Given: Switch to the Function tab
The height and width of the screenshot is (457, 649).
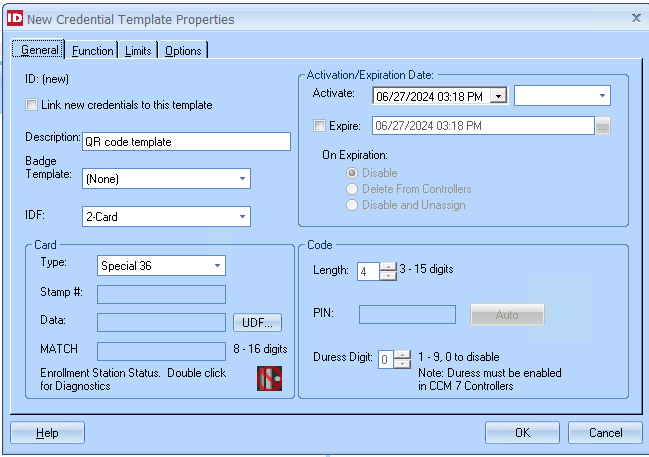Looking at the screenshot, I should pyautogui.click(x=92, y=51).
